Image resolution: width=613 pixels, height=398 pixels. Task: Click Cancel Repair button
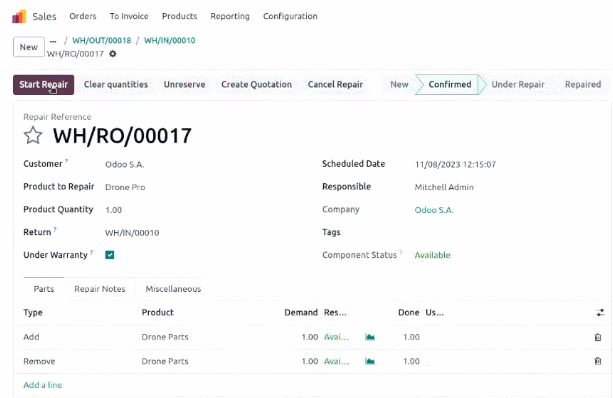click(335, 85)
